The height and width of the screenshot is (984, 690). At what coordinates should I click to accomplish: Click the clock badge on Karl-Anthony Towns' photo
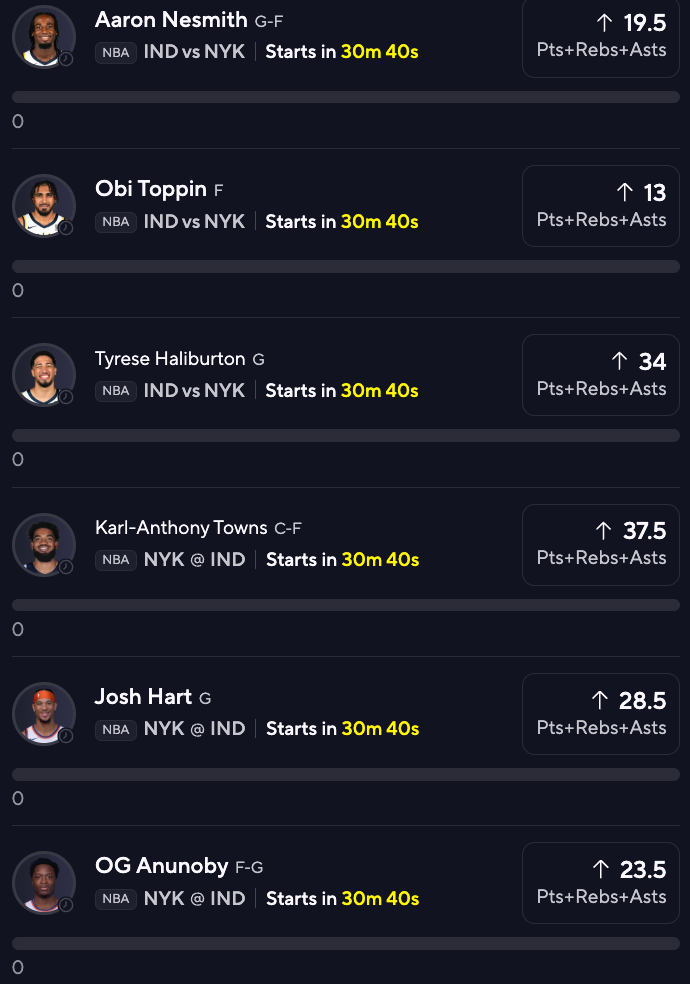point(66,567)
